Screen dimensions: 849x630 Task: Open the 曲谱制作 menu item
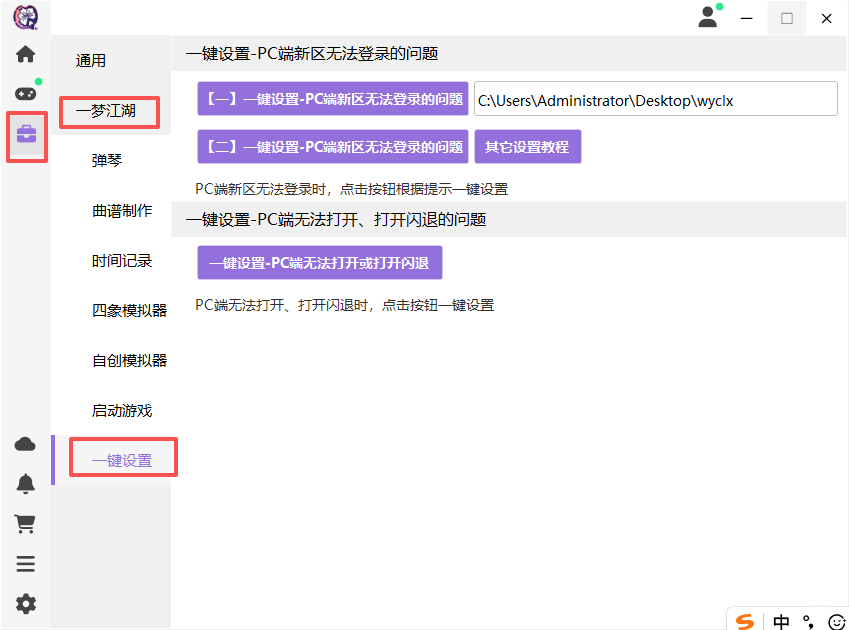coord(122,211)
